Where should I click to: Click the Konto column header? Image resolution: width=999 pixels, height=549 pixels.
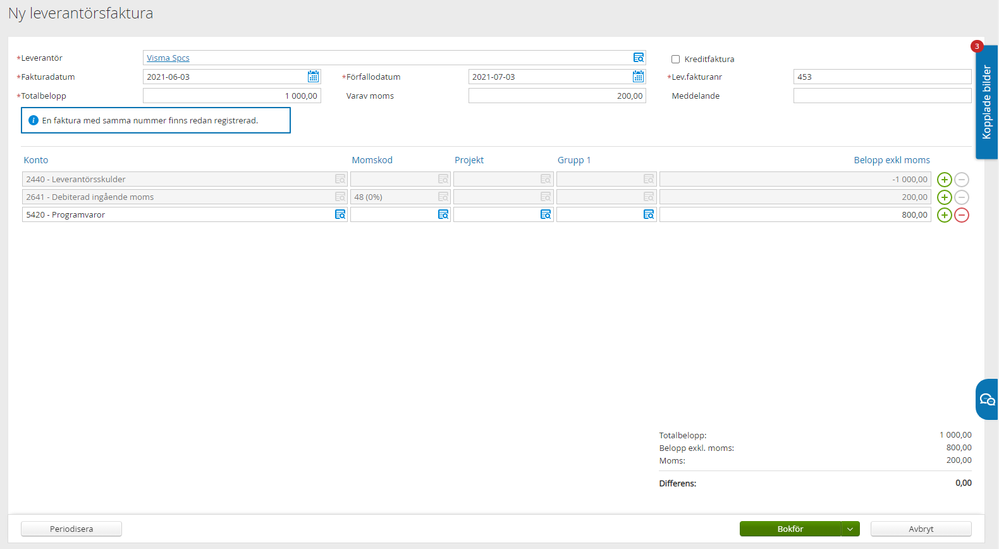[36, 160]
